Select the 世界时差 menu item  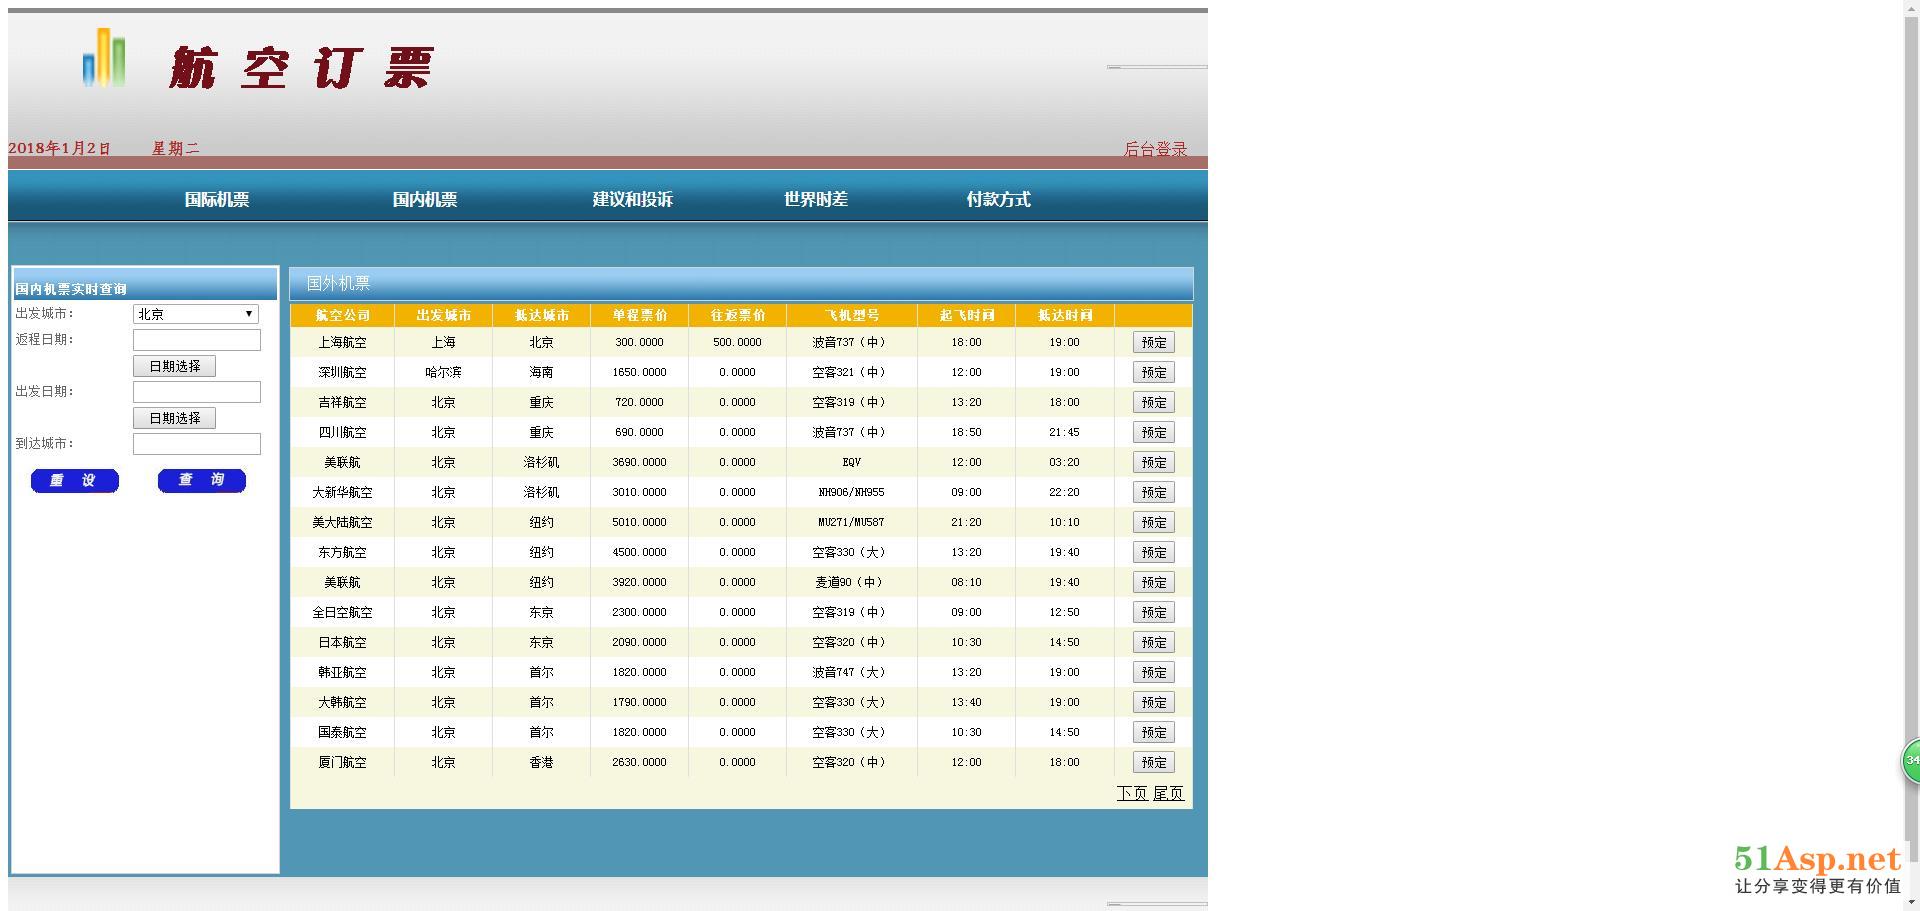[815, 199]
